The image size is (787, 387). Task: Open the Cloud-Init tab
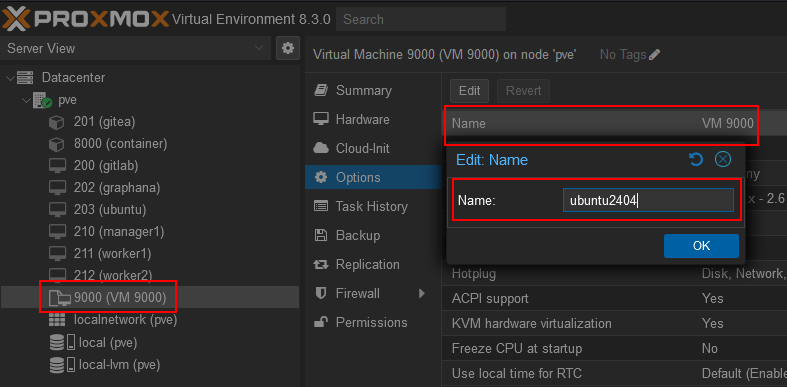click(373, 149)
